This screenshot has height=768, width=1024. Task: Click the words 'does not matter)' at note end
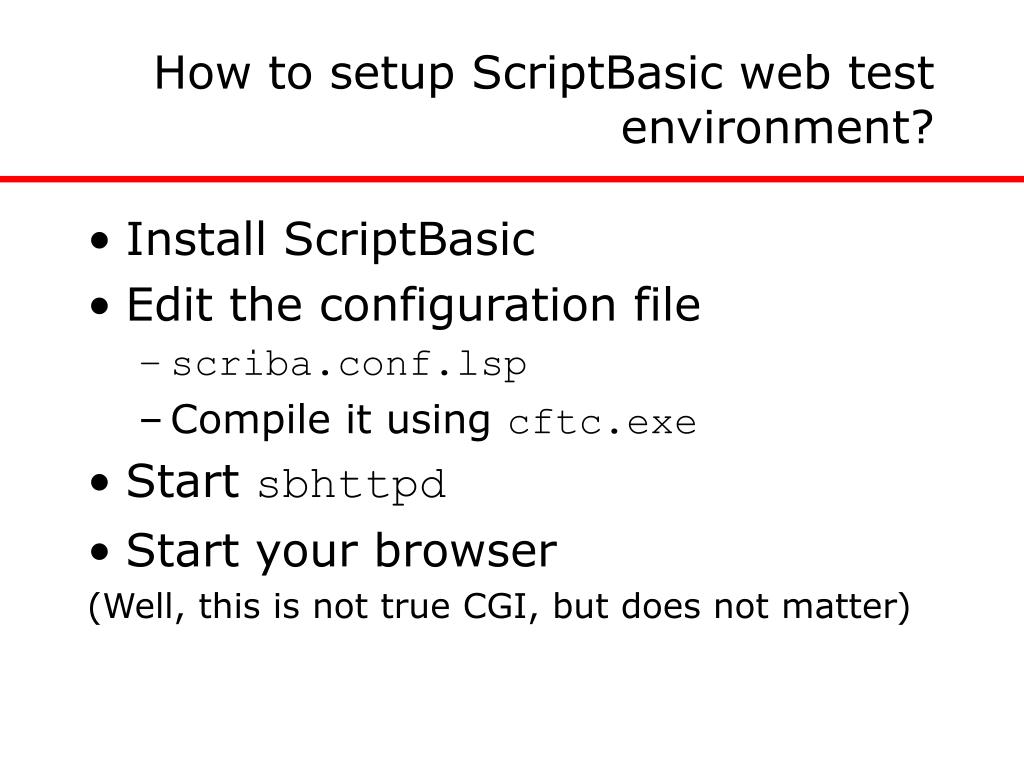pos(765,607)
